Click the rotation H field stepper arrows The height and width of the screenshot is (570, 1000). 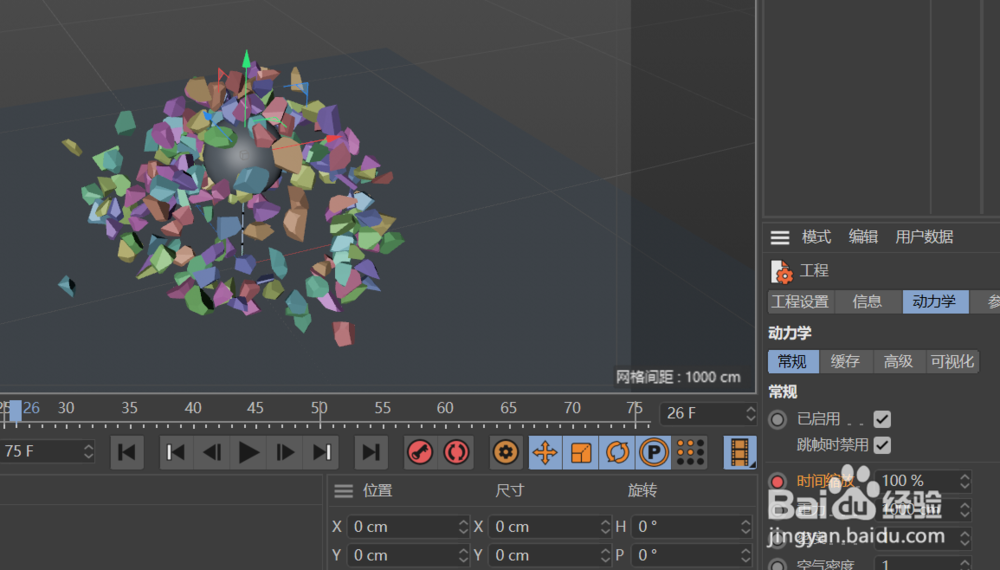pyautogui.click(x=746, y=527)
